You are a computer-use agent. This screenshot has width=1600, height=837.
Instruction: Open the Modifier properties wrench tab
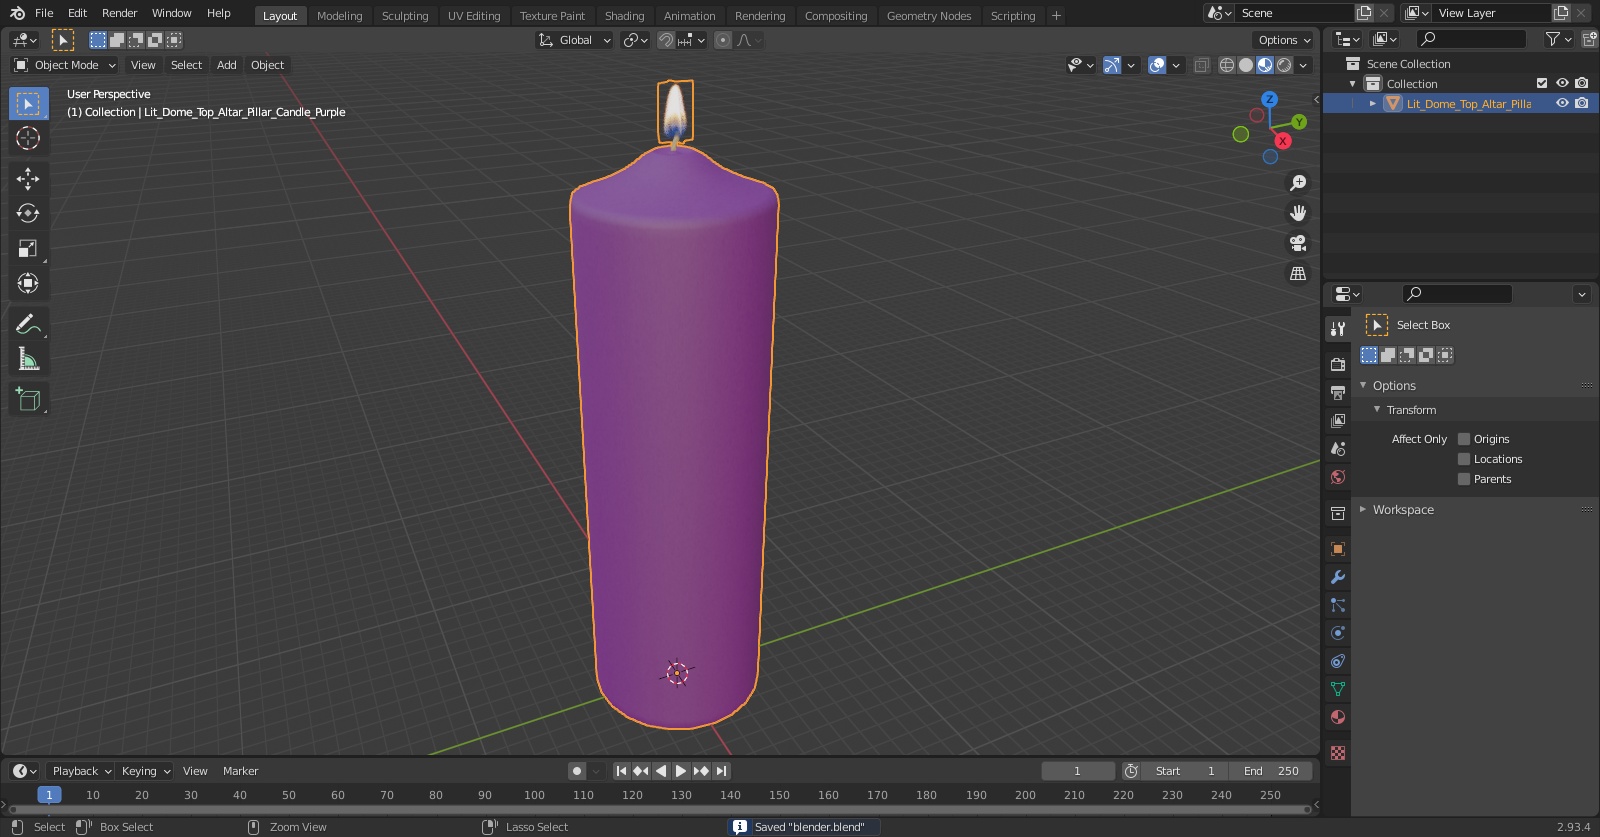click(1338, 577)
